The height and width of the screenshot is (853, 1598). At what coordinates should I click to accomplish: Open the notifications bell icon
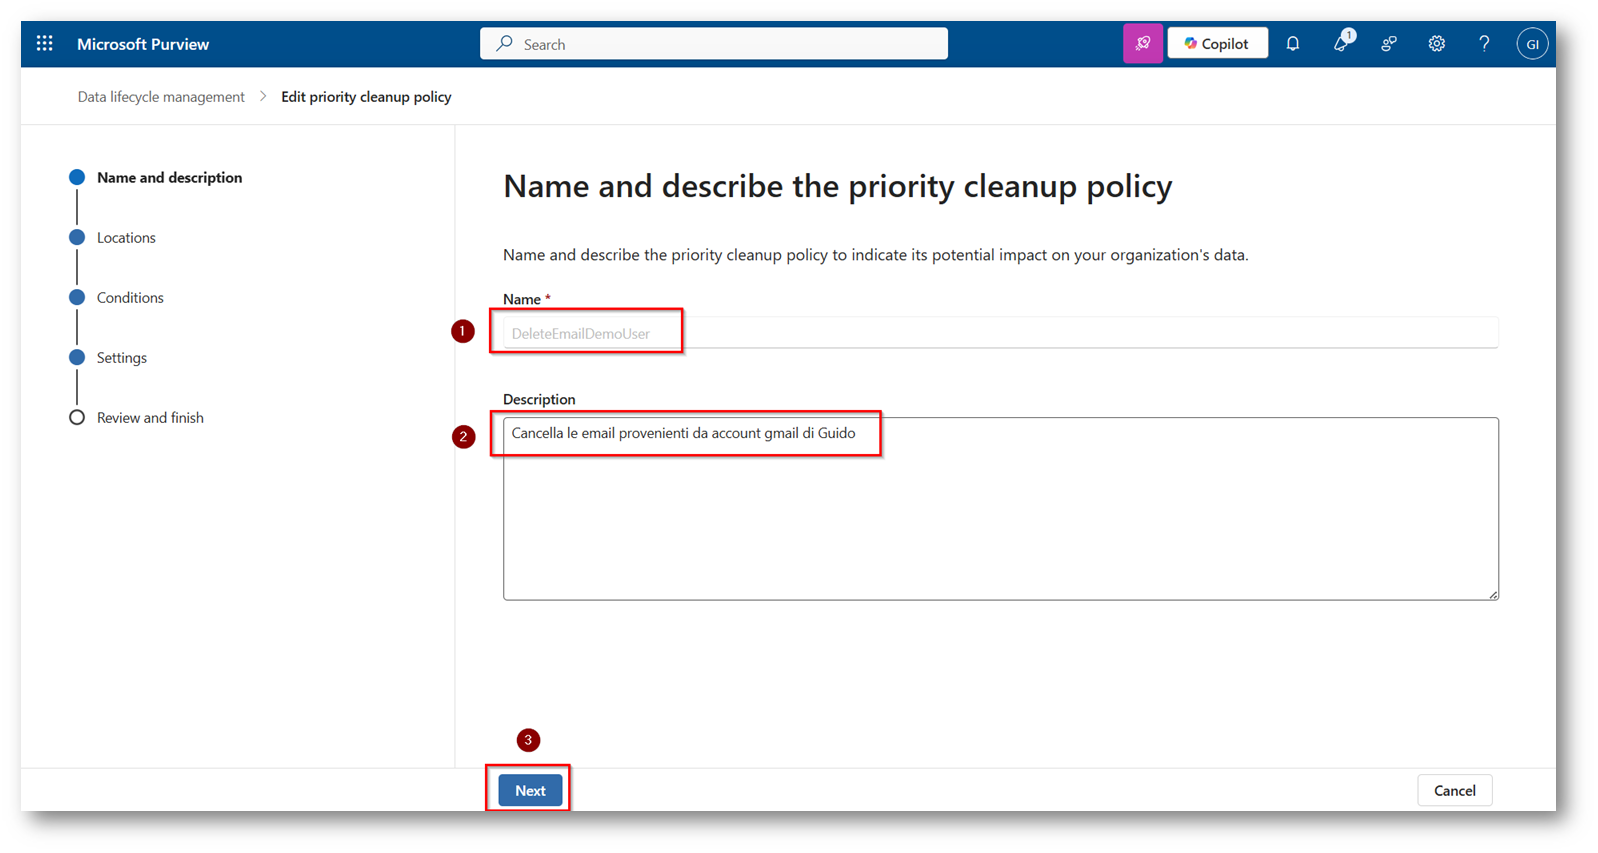coord(1293,44)
